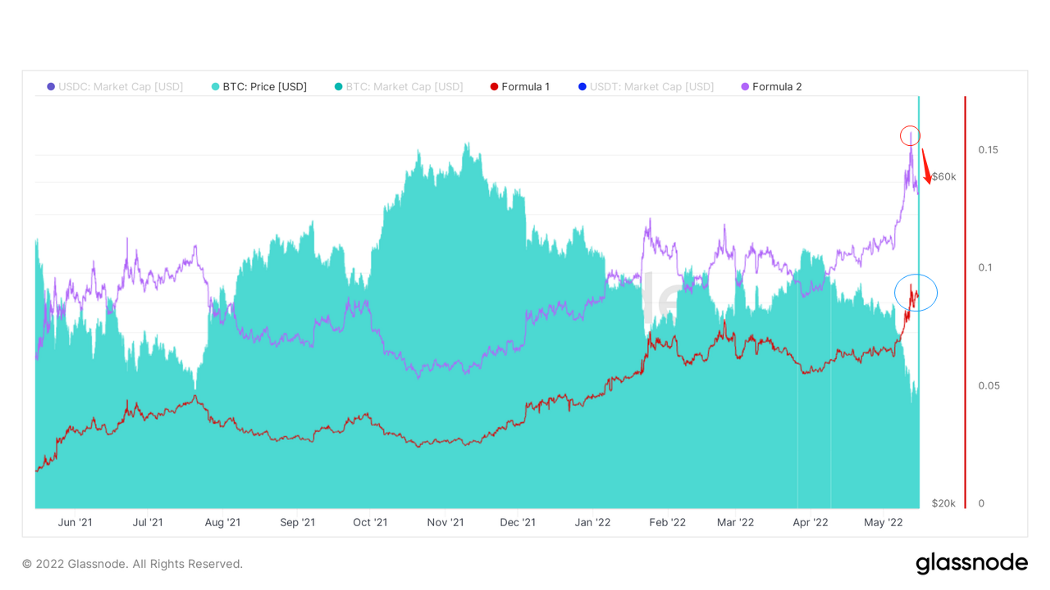
Task: Click the 0.15 right axis tick label
Action: (x=988, y=150)
